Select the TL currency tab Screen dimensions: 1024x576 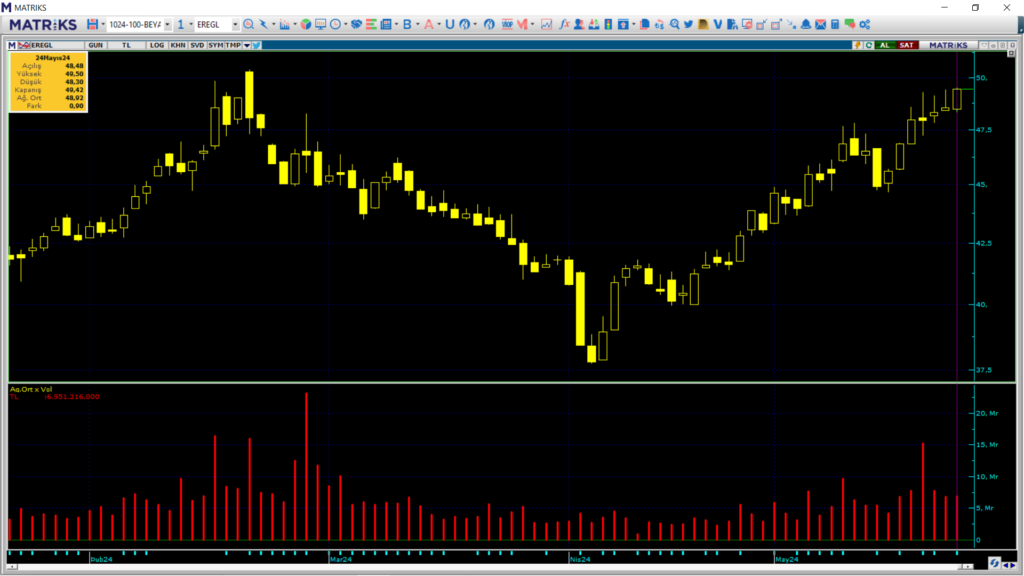click(x=126, y=45)
